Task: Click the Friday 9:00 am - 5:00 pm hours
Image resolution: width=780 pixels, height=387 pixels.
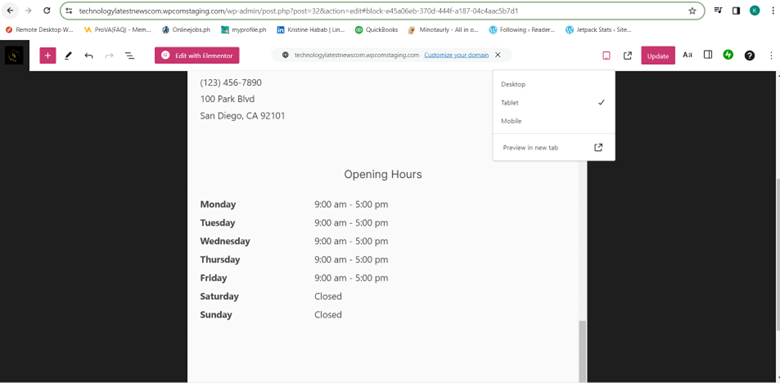Action: [351, 278]
